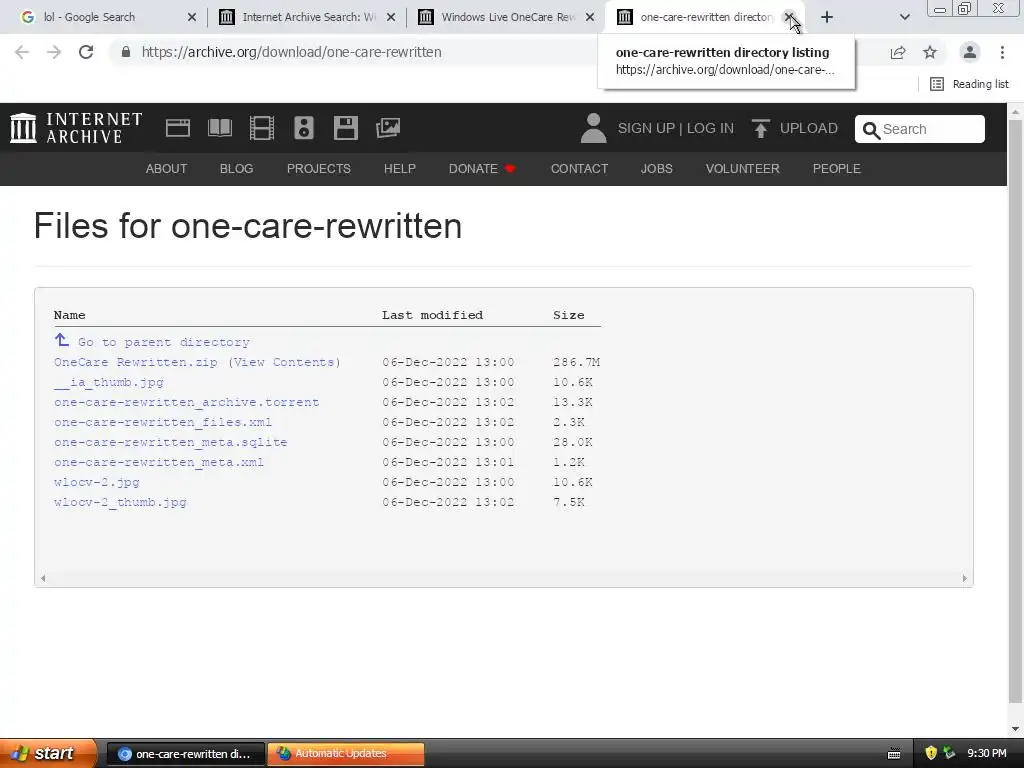Click the security shield tray icon
This screenshot has width=1024, height=768.
[931, 753]
